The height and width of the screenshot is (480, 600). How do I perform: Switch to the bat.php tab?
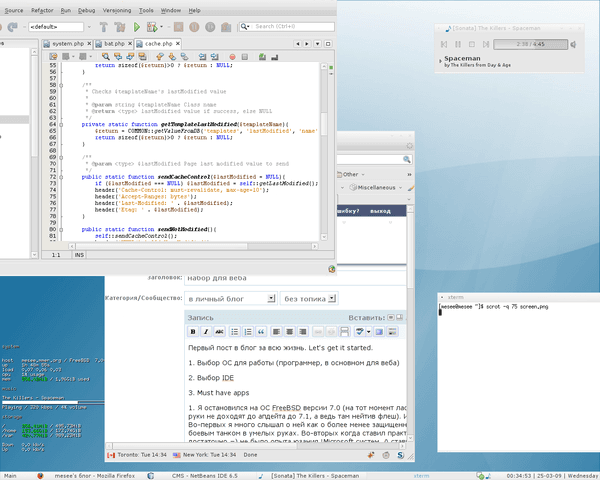(114, 44)
